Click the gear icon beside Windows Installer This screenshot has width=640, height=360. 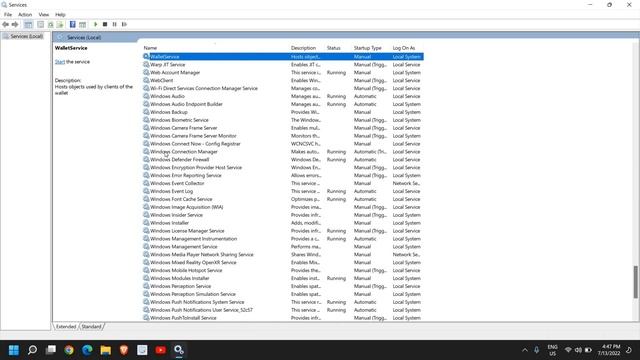146,223
